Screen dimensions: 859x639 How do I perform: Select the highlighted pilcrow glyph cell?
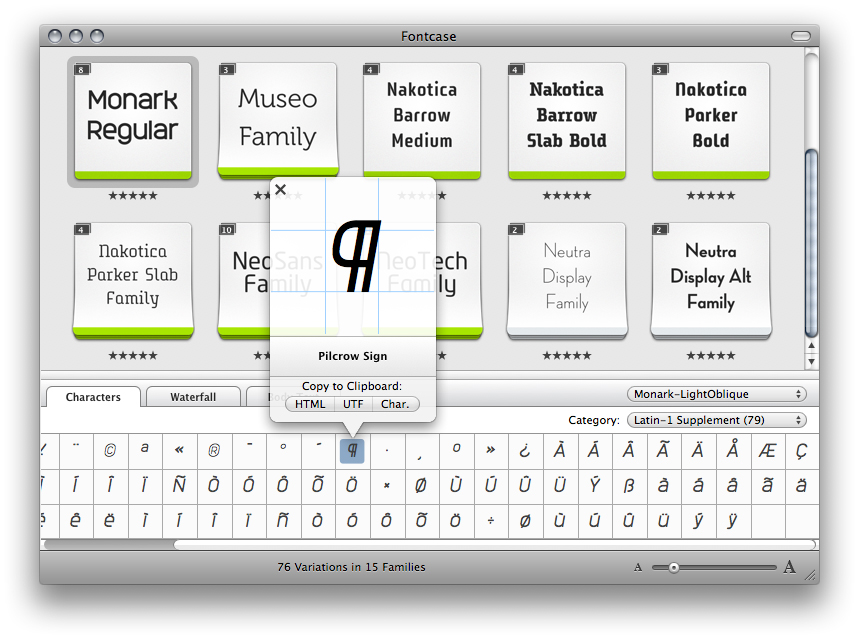(x=352, y=450)
